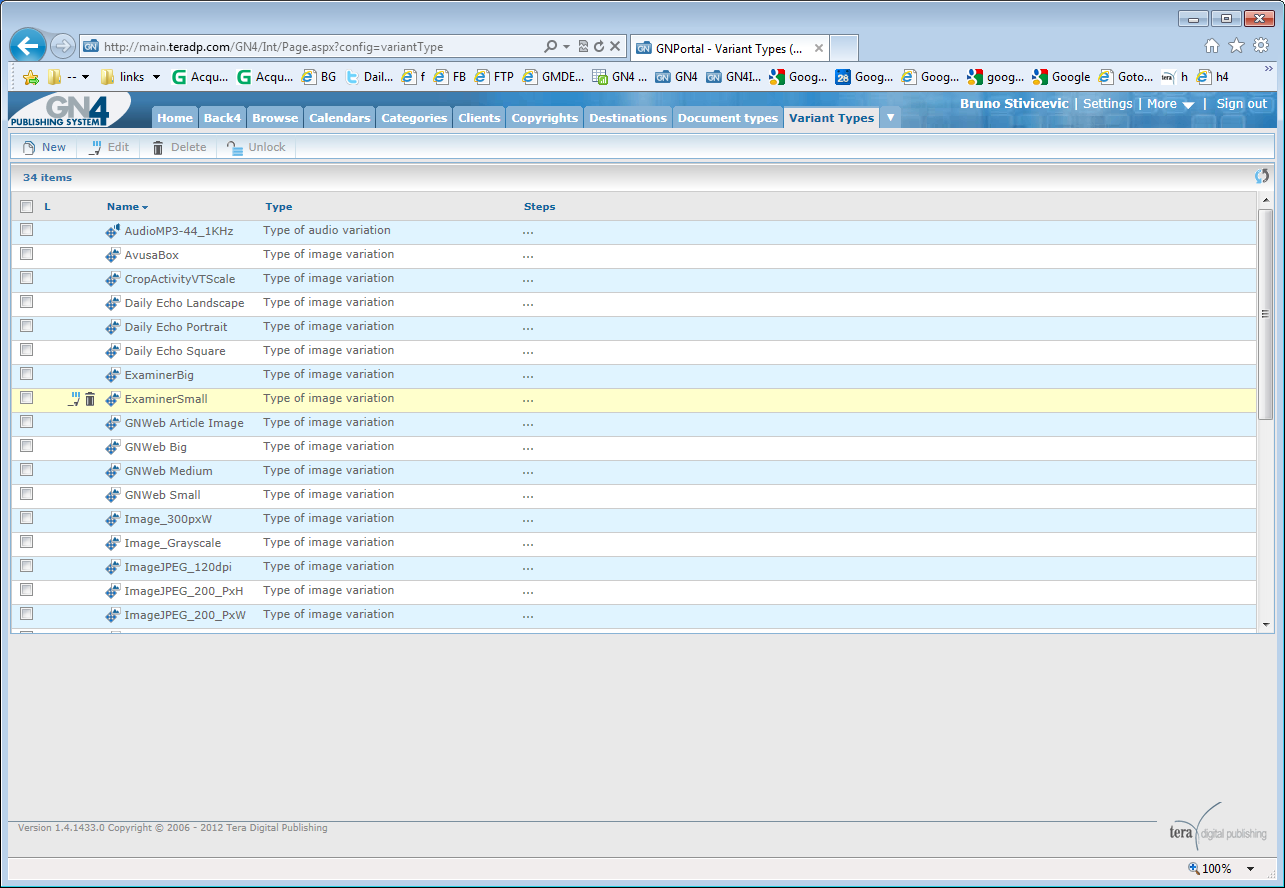Sort by Name column header arrow

pos(145,208)
